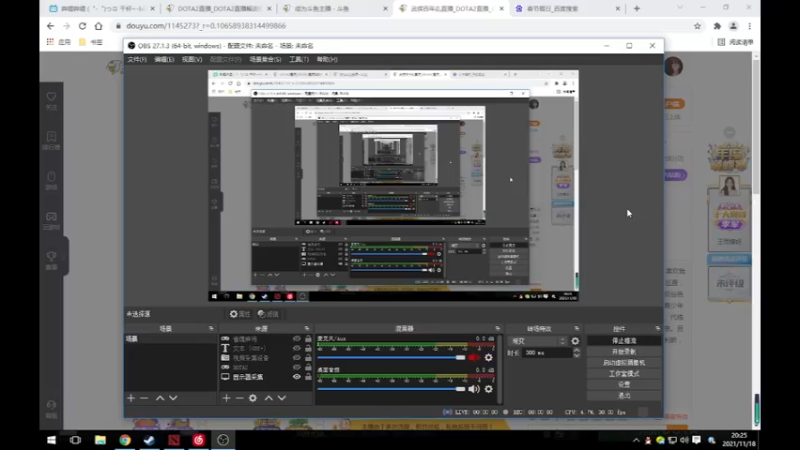Image resolution: width=800 pixels, height=450 pixels.
Task: Reload the Douyu page in Chrome
Action: tap(82, 26)
